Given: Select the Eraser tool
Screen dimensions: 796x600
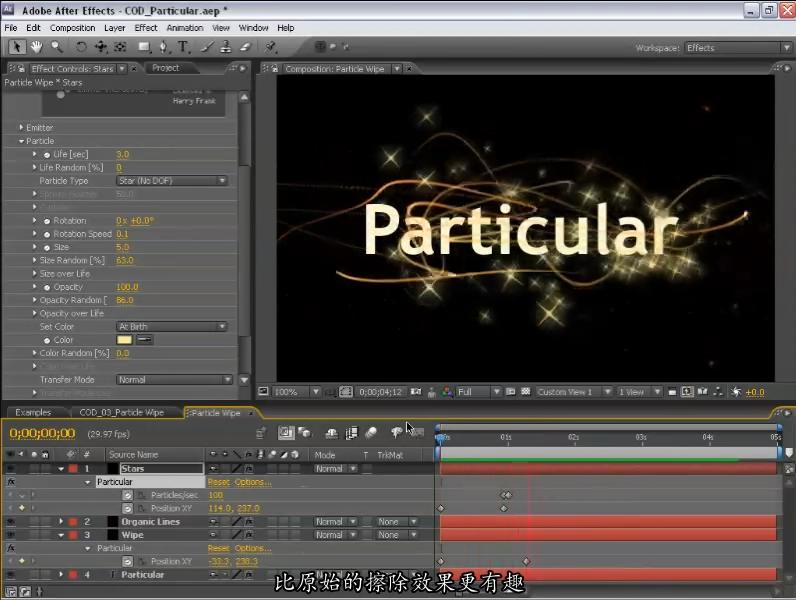Looking at the screenshot, I should [245, 47].
